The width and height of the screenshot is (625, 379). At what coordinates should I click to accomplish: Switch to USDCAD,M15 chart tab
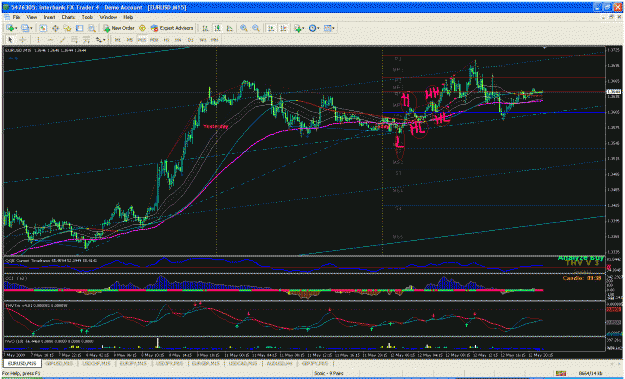coord(242,364)
